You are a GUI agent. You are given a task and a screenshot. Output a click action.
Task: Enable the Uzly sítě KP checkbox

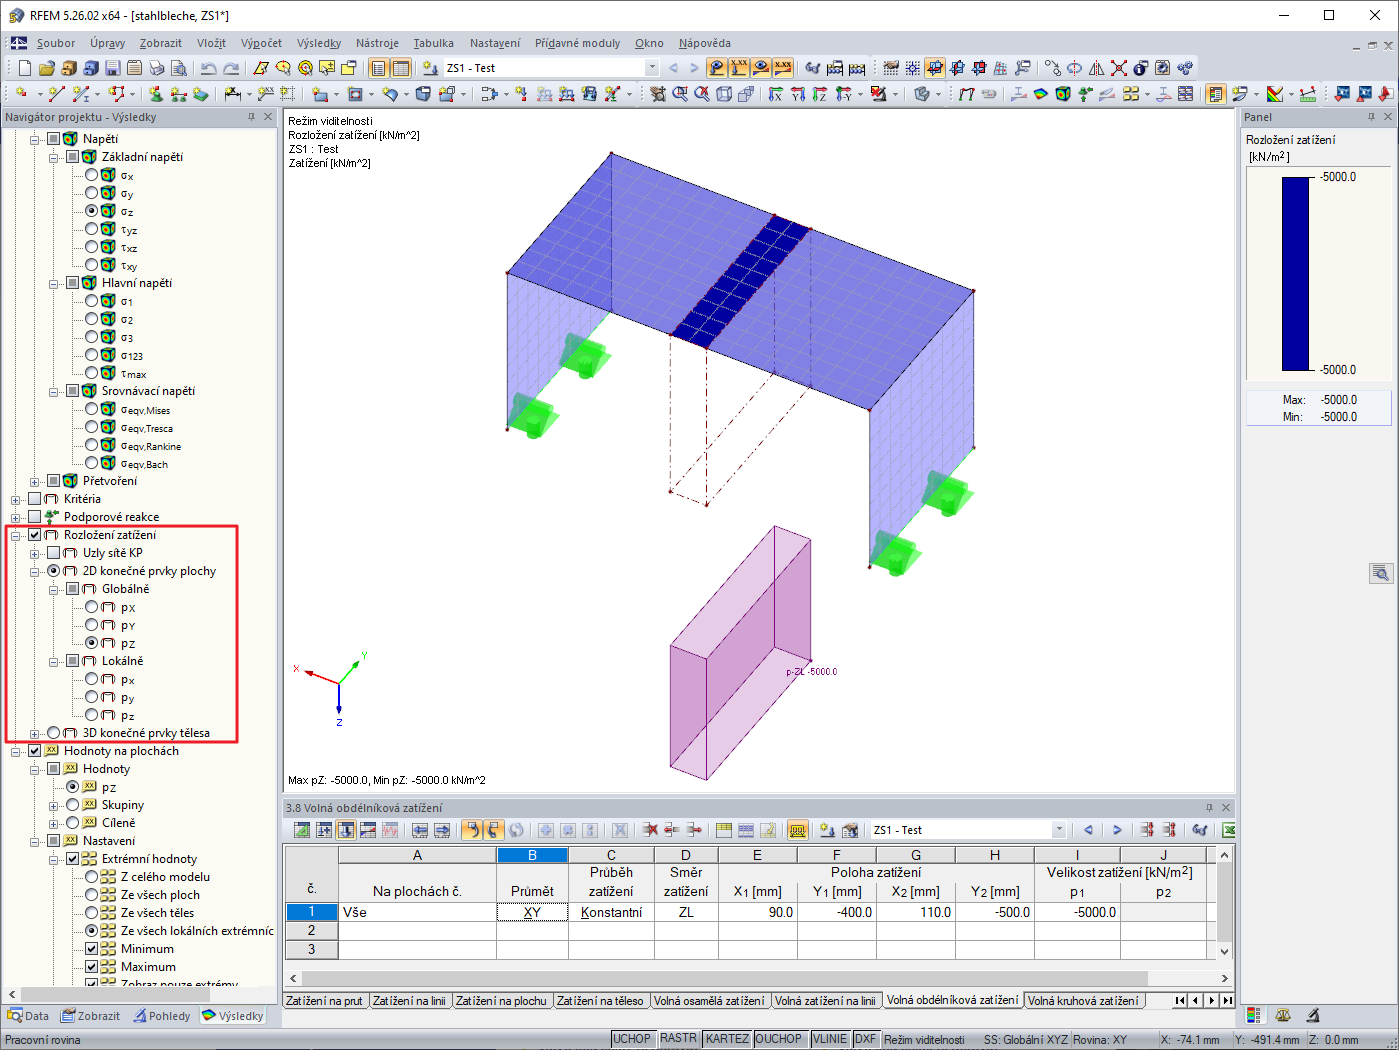[54, 553]
